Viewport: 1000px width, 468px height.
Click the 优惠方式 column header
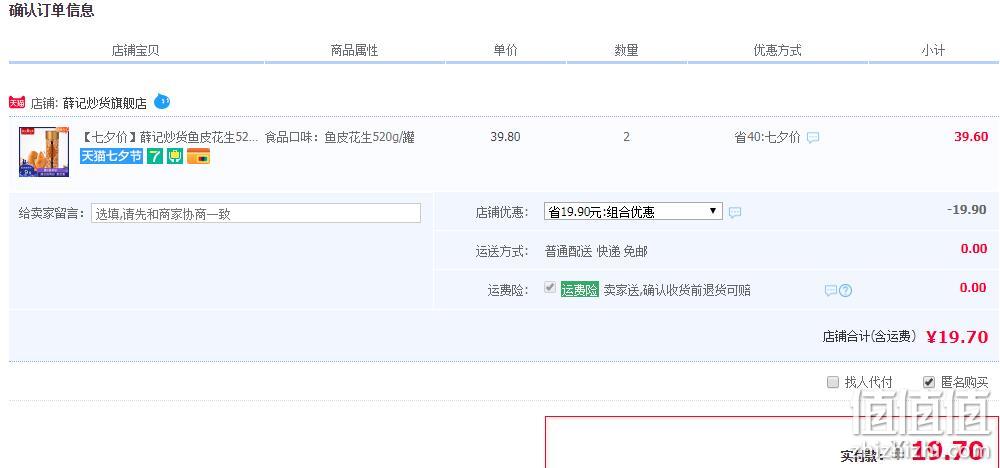tap(777, 50)
